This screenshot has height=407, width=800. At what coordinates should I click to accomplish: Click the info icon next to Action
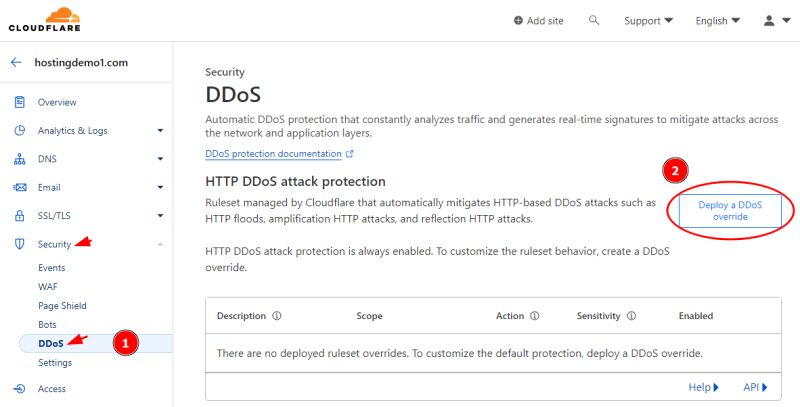point(534,316)
